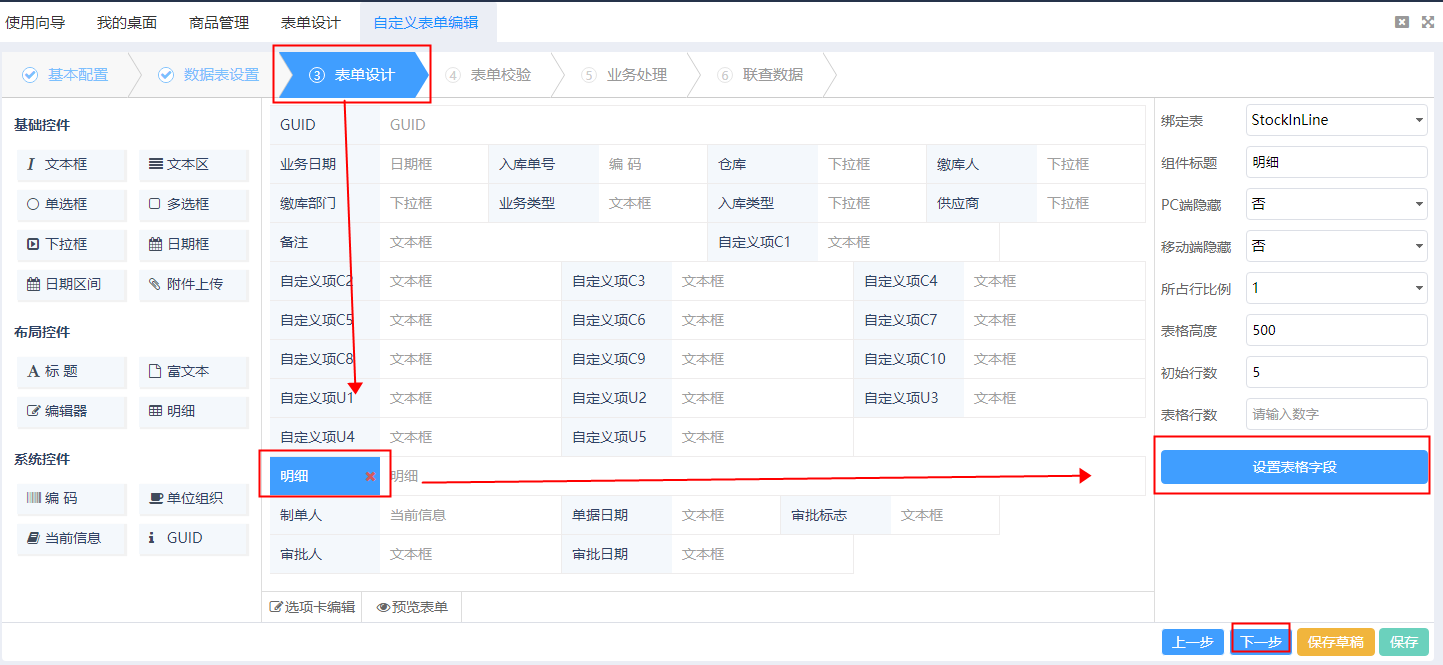Open 选项卡编辑 tab editor
This screenshot has width=1443, height=665.
(x=312, y=607)
